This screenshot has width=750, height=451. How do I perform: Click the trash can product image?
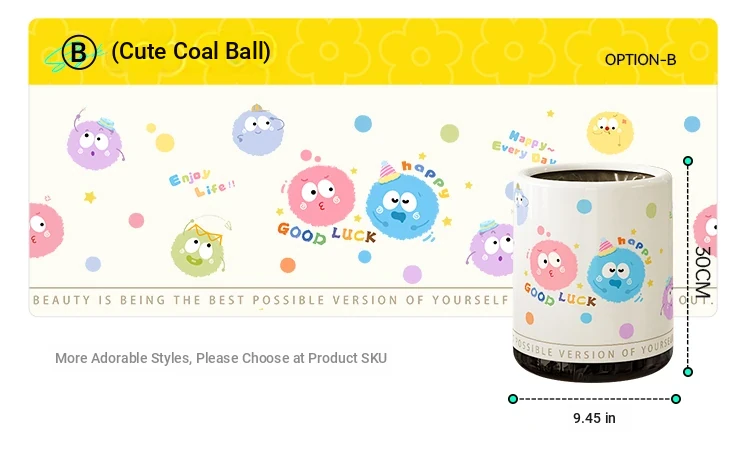coord(593,273)
